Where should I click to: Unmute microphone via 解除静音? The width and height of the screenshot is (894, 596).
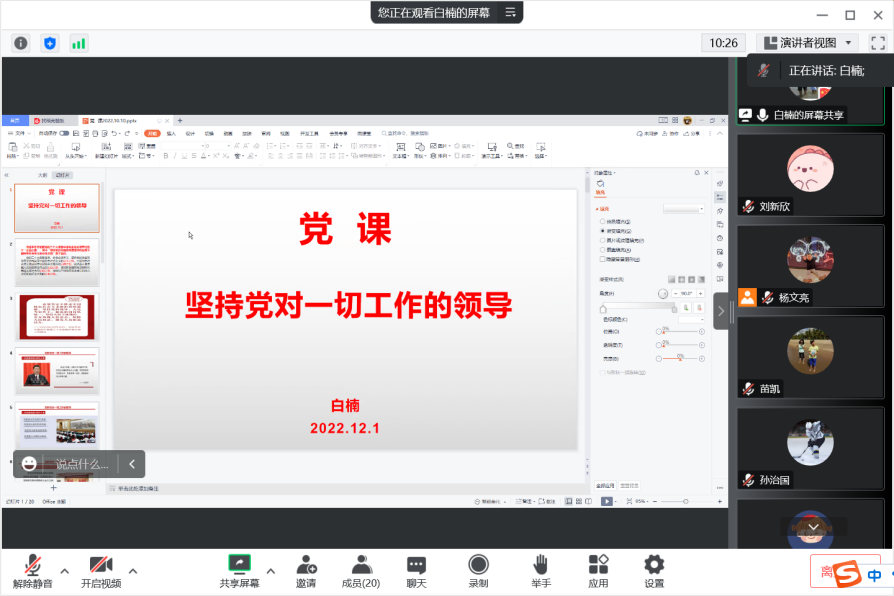[33, 571]
